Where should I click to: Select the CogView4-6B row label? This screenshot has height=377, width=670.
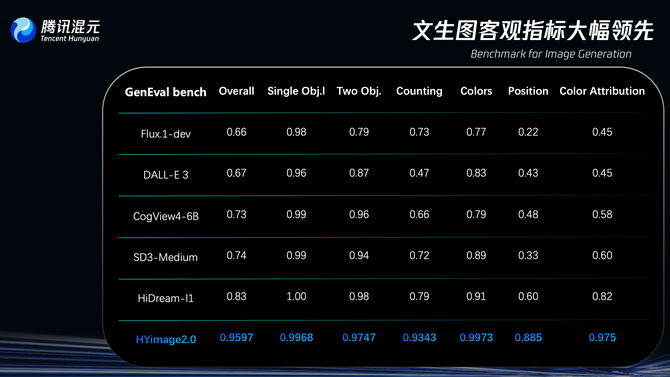pos(165,216)
